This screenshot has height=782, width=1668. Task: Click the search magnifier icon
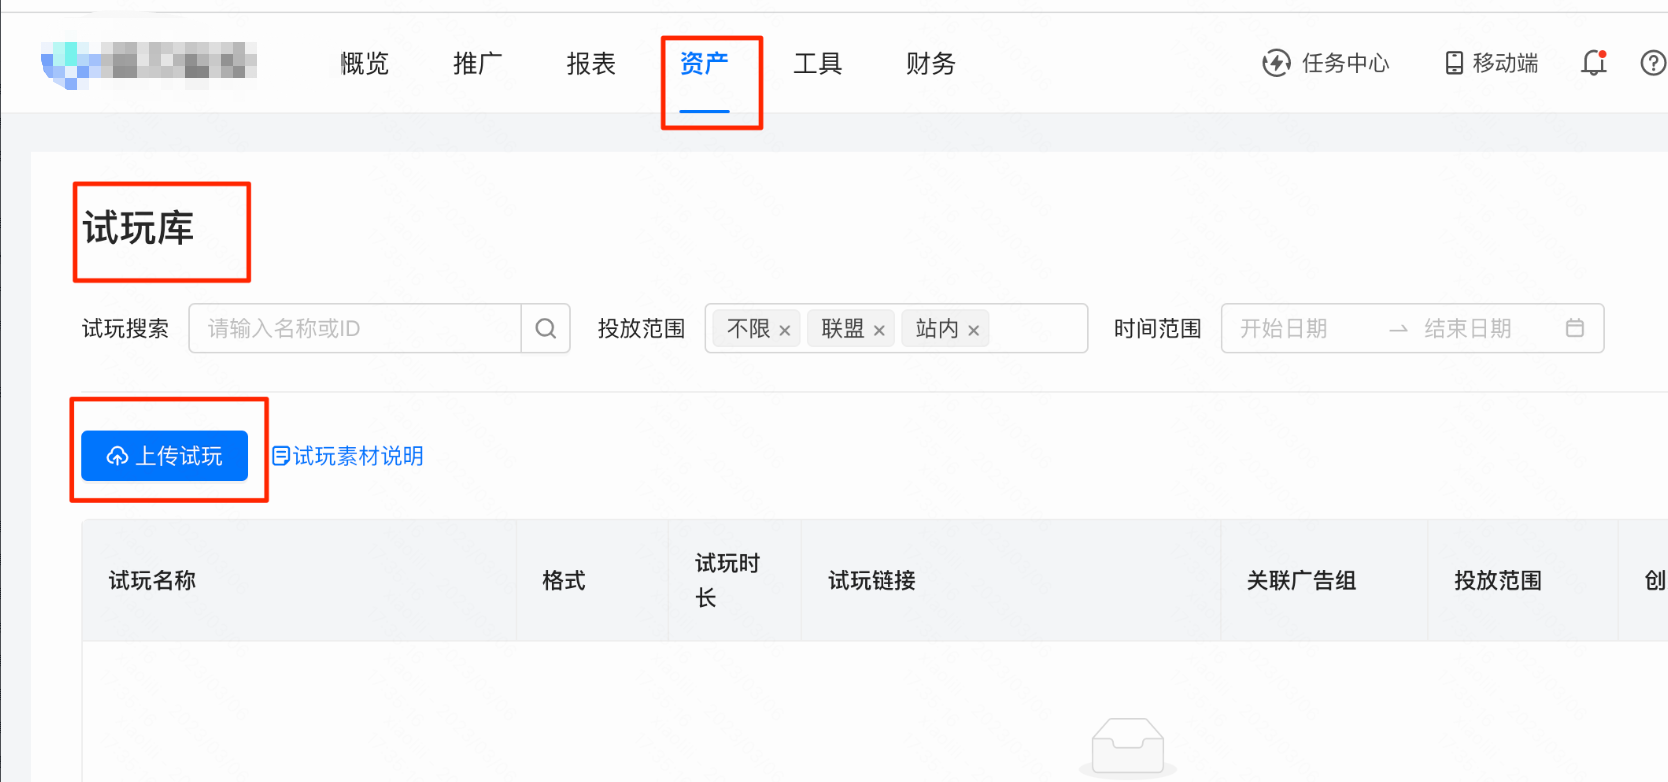tap(545, 329)
